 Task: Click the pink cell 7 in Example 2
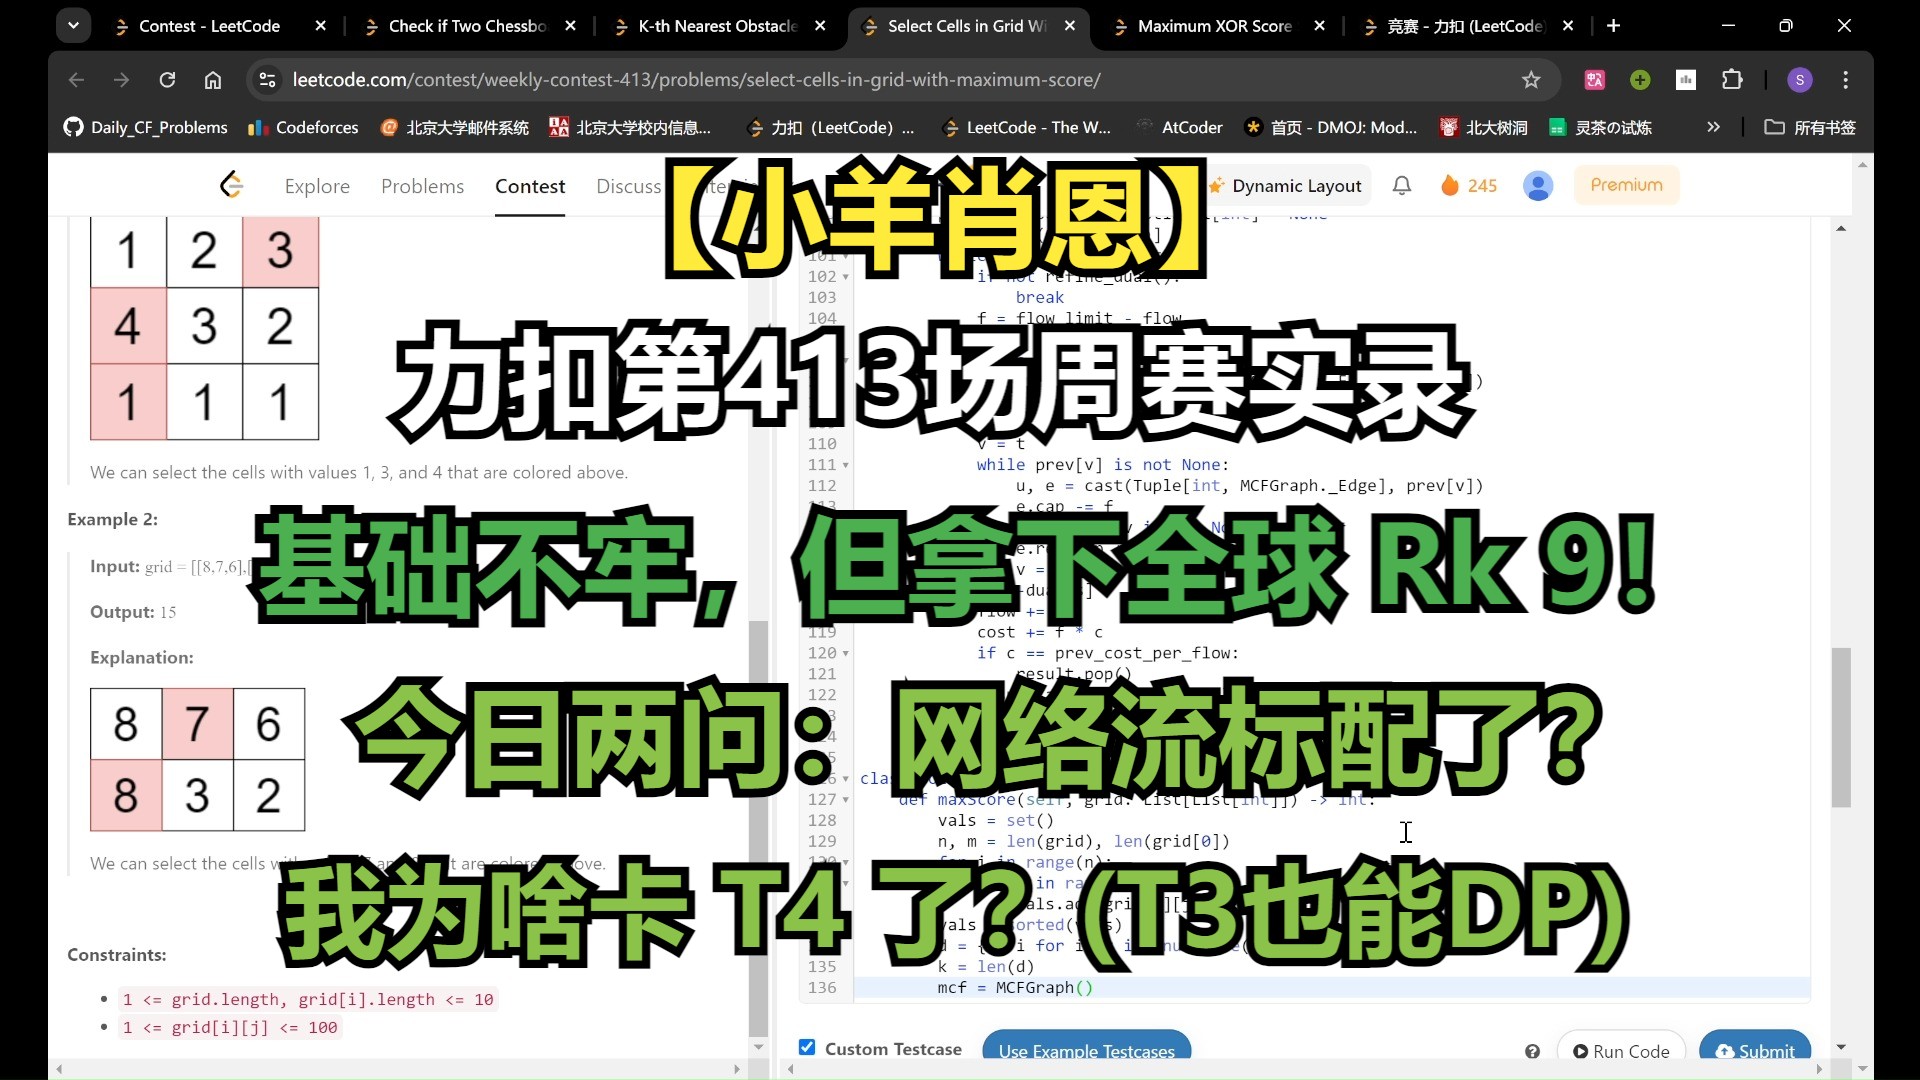point(197,724)
